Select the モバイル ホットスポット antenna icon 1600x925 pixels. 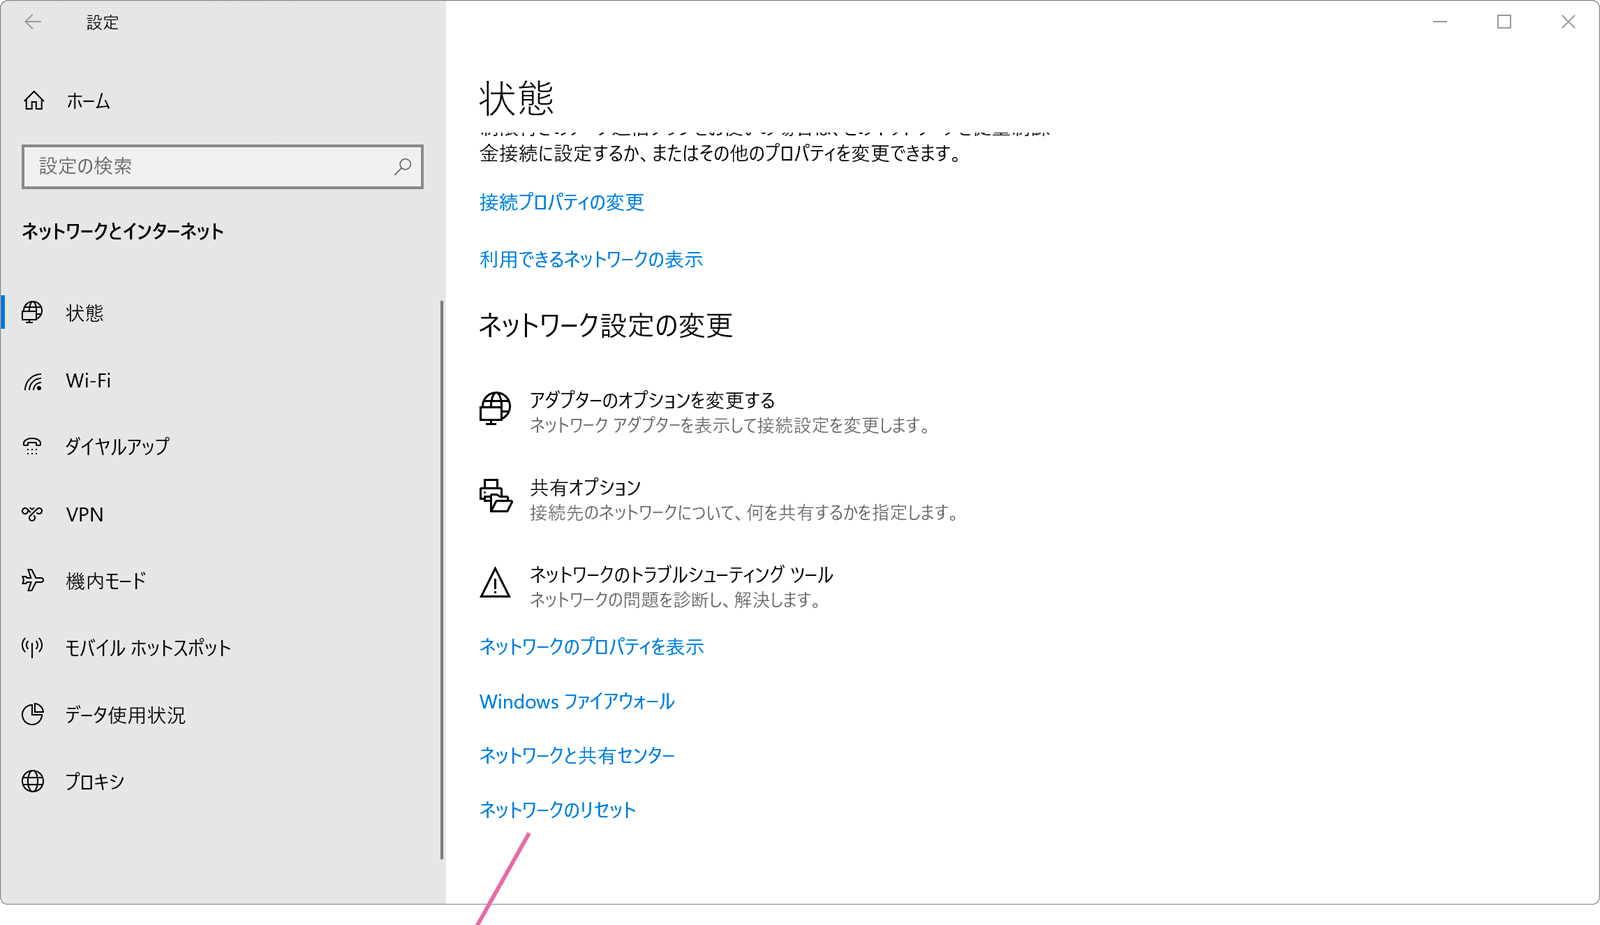(33, 648)
